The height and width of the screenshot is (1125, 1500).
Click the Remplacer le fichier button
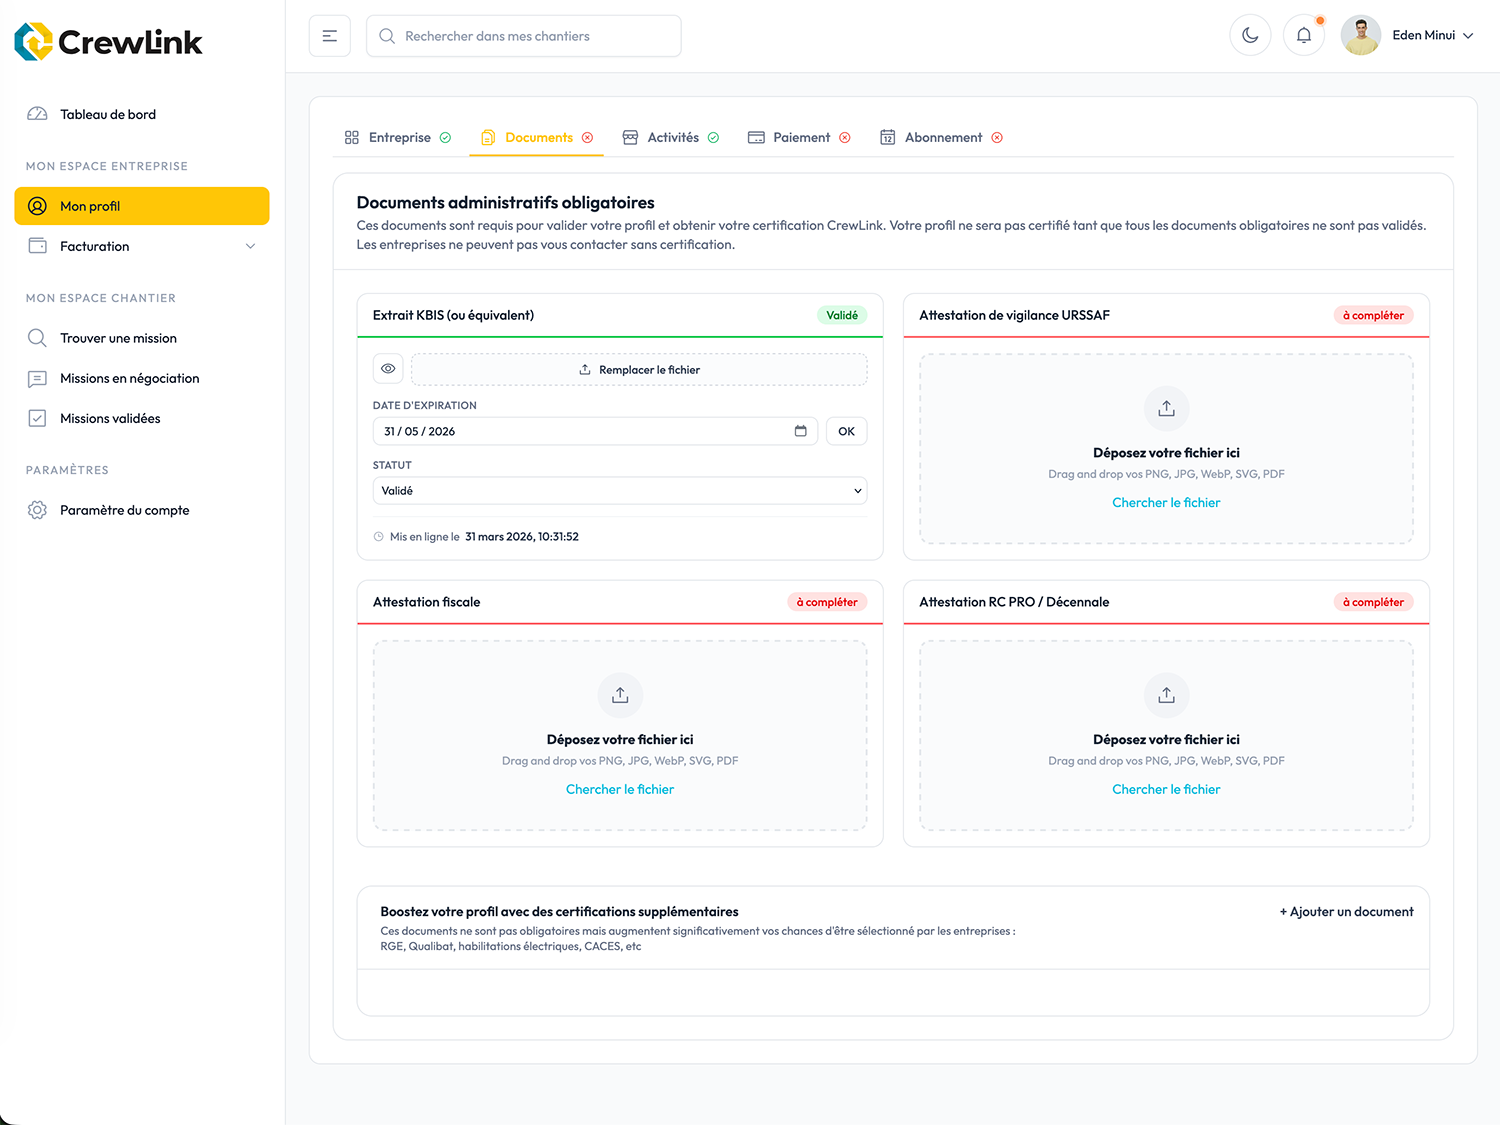pyautogui.click(x=639, y=369)
